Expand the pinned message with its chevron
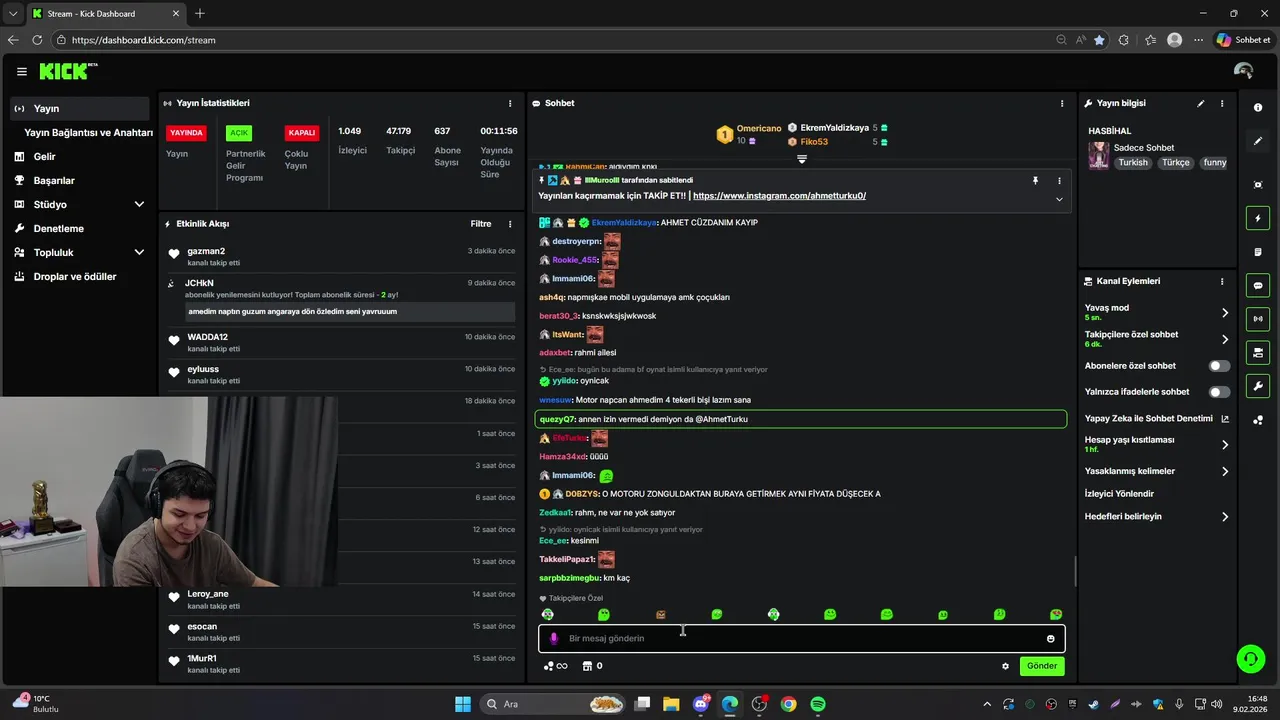 [1059, 199]
